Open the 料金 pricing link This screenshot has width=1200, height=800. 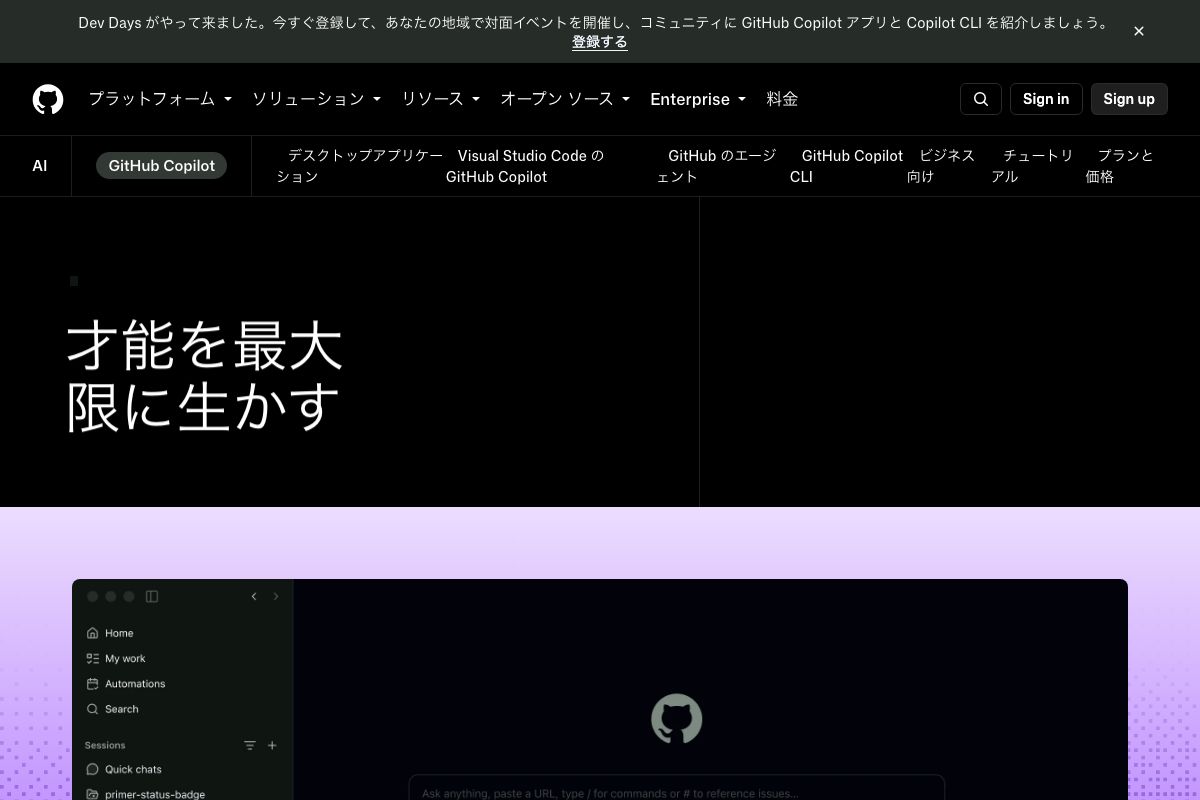782,99
